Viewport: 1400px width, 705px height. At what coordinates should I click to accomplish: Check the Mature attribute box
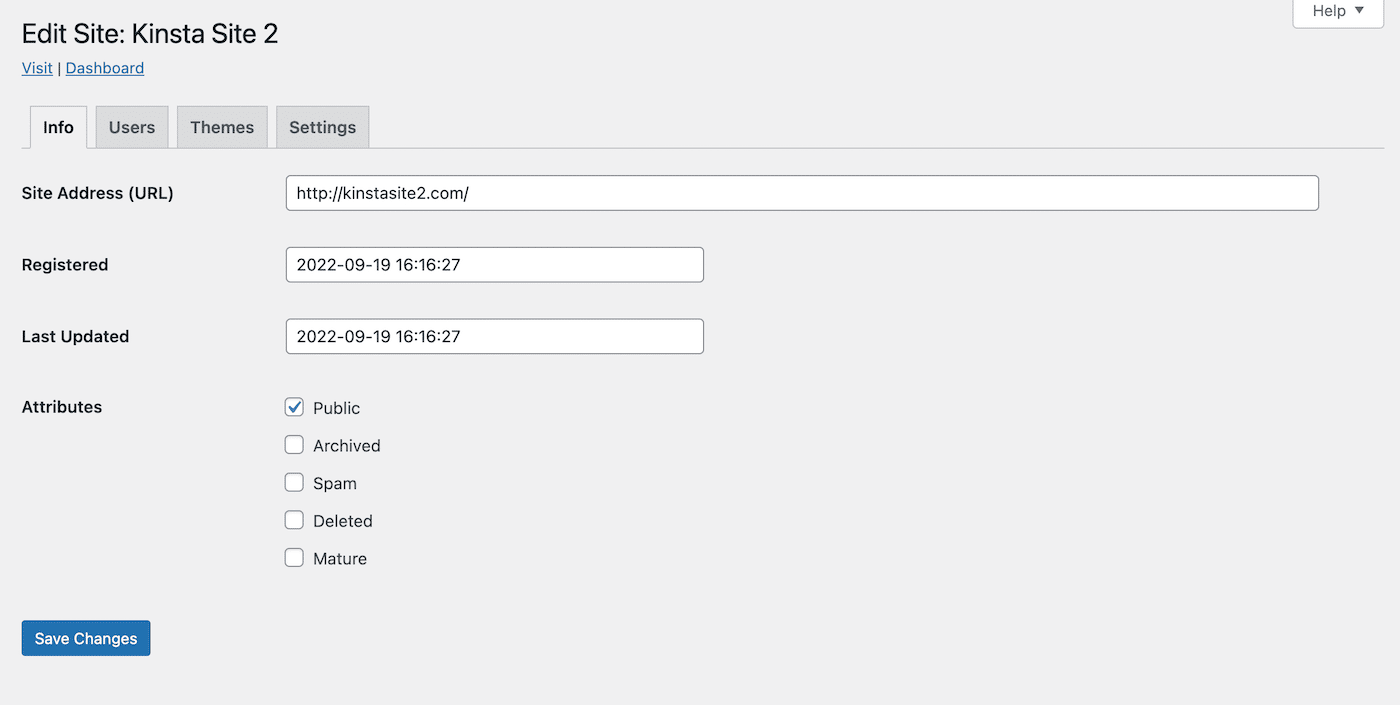pos(294,558)
